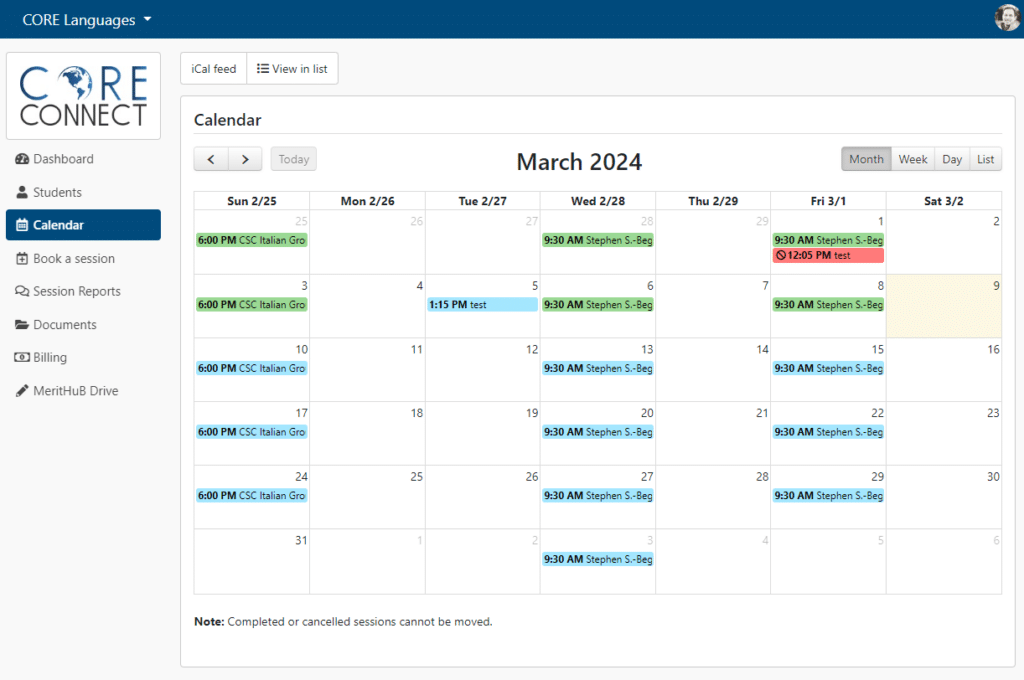The height and width of the screenshot is (680, 1024).
Task: Open the user avatar in top bar
Action: [x=1006, y=18]
